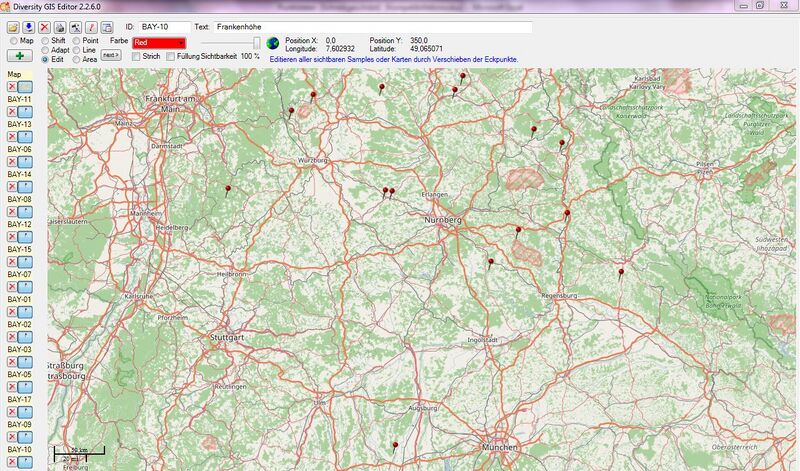Click the sidebar label BAY-10
Viewport: 800px width, 471px height.
[x=19, y=450]
